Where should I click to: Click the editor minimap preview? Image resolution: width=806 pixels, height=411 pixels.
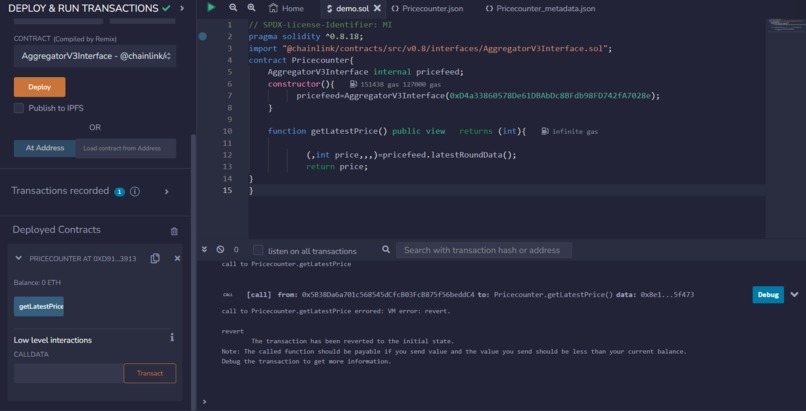(784, 26)
